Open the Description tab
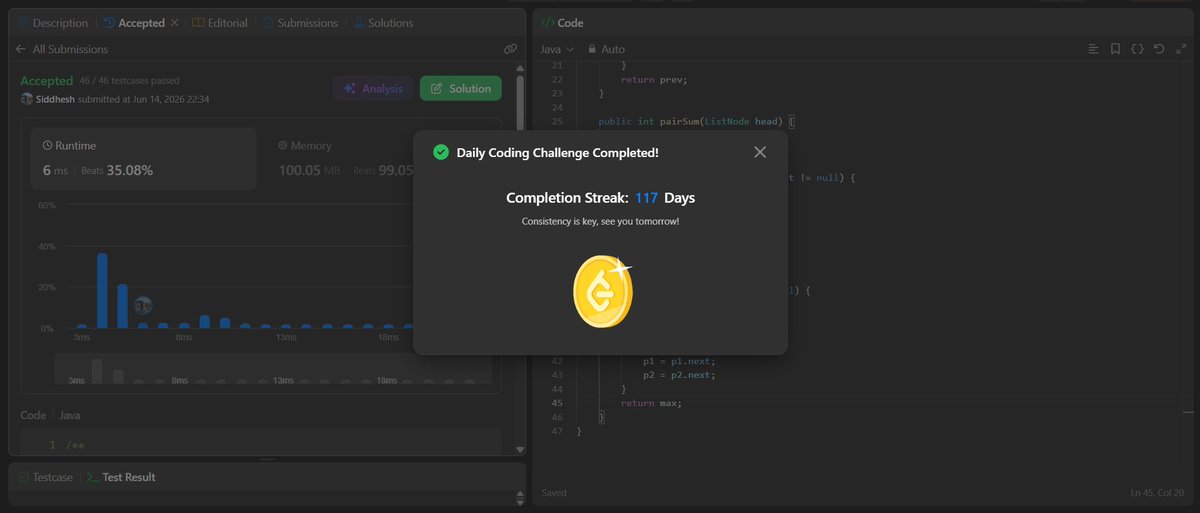Screen dimensions: 1200x513 click(52, 22)
